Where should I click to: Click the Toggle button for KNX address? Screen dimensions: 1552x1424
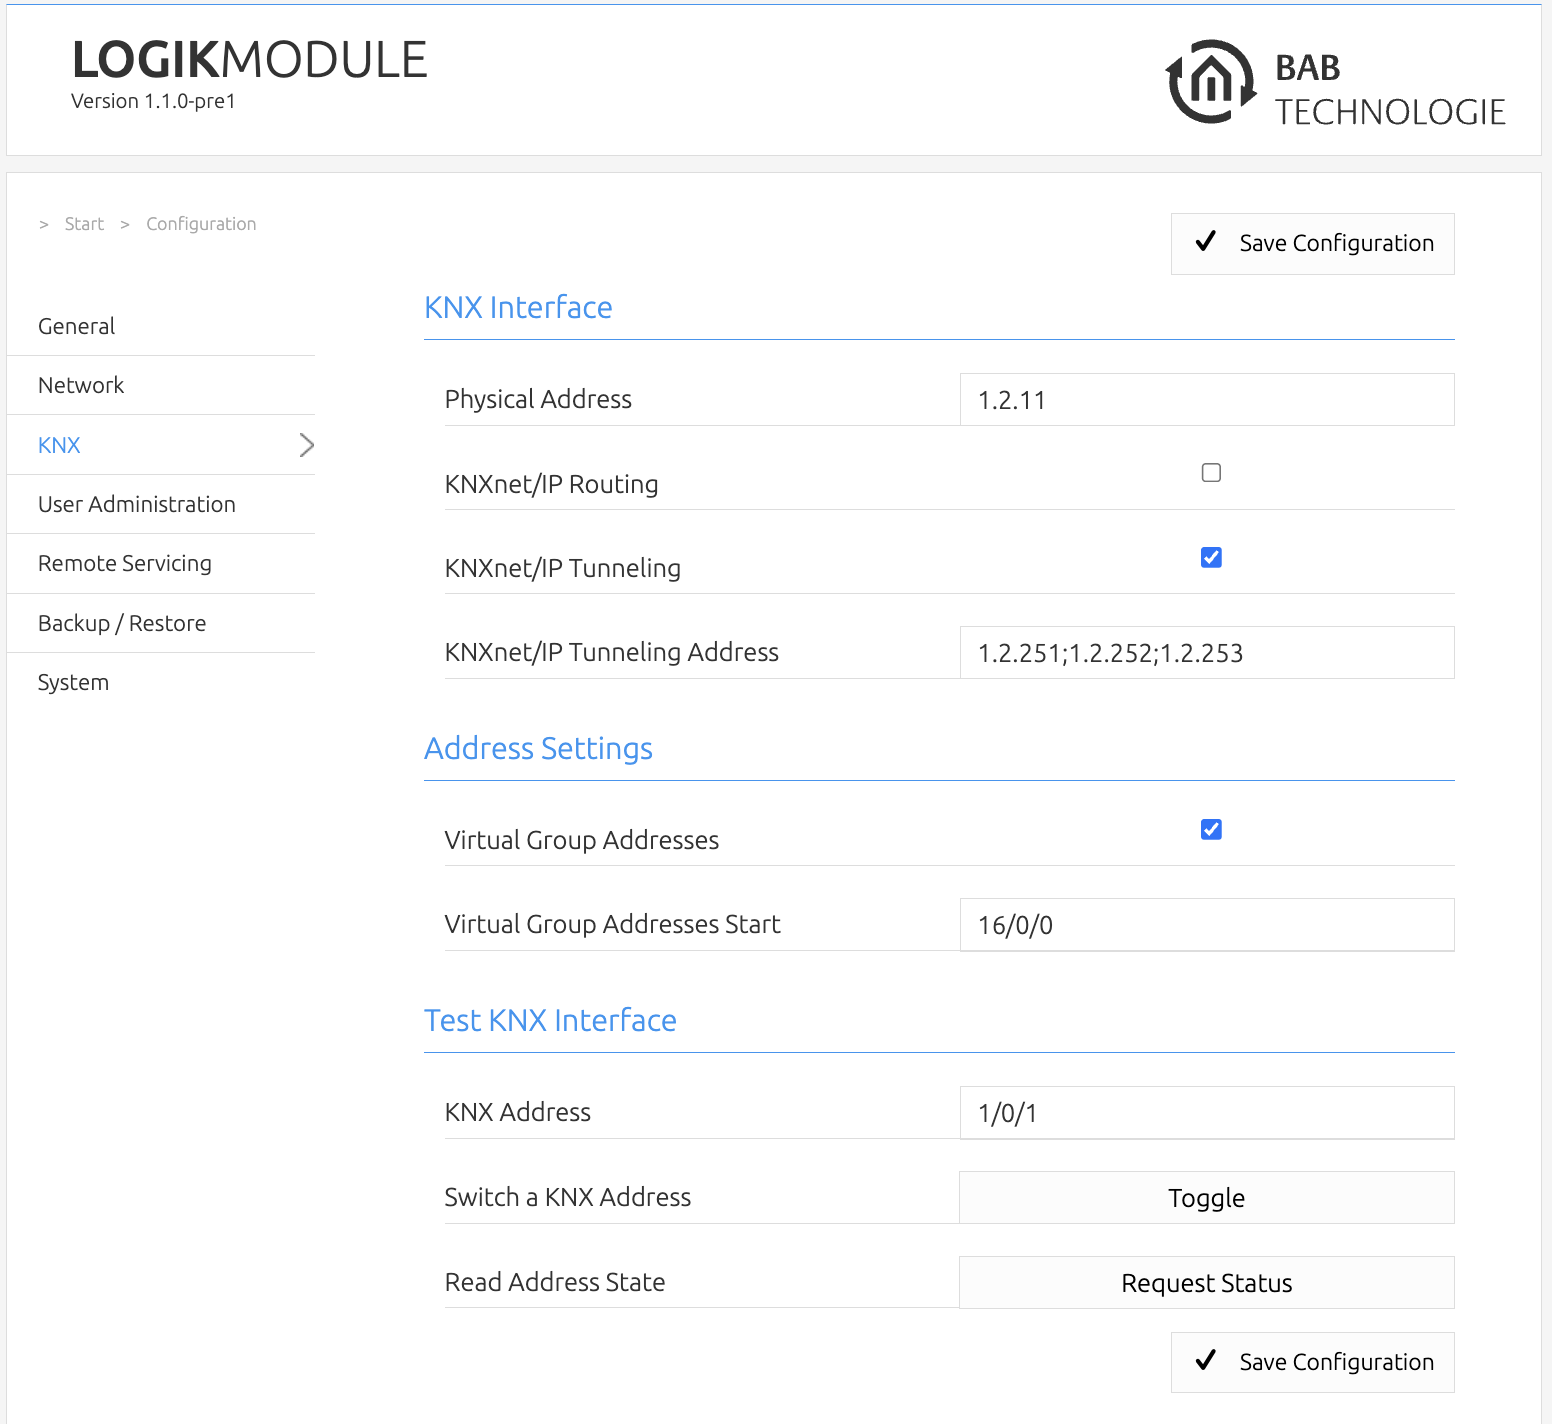click(x=1207, y=1198)
